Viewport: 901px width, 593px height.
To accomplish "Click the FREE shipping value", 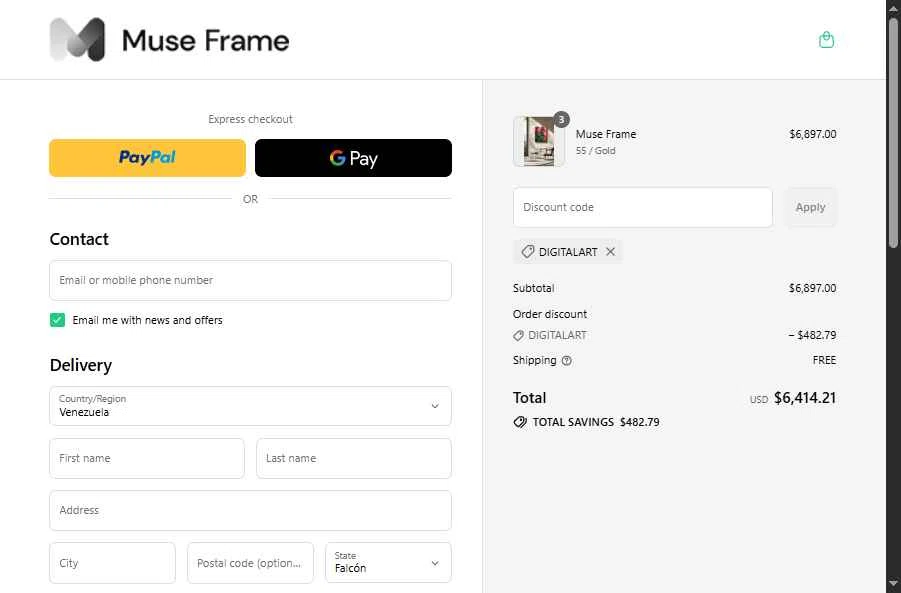I will [824, 360].
